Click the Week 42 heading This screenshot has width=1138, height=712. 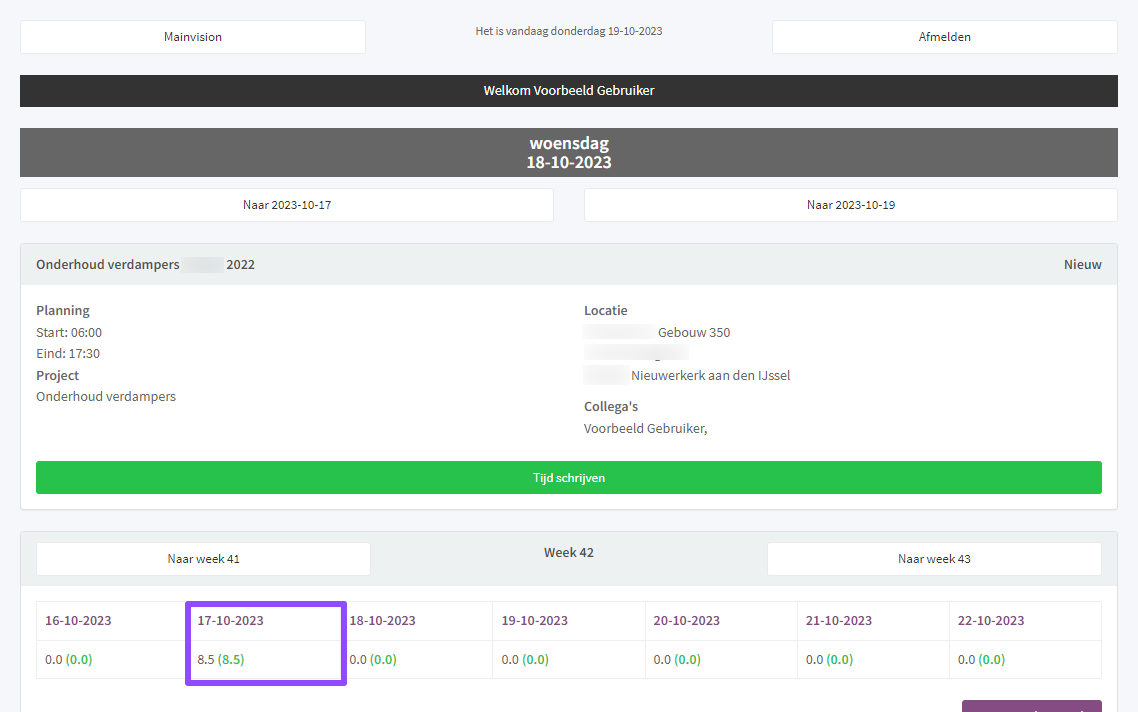(x=568, y=553)
